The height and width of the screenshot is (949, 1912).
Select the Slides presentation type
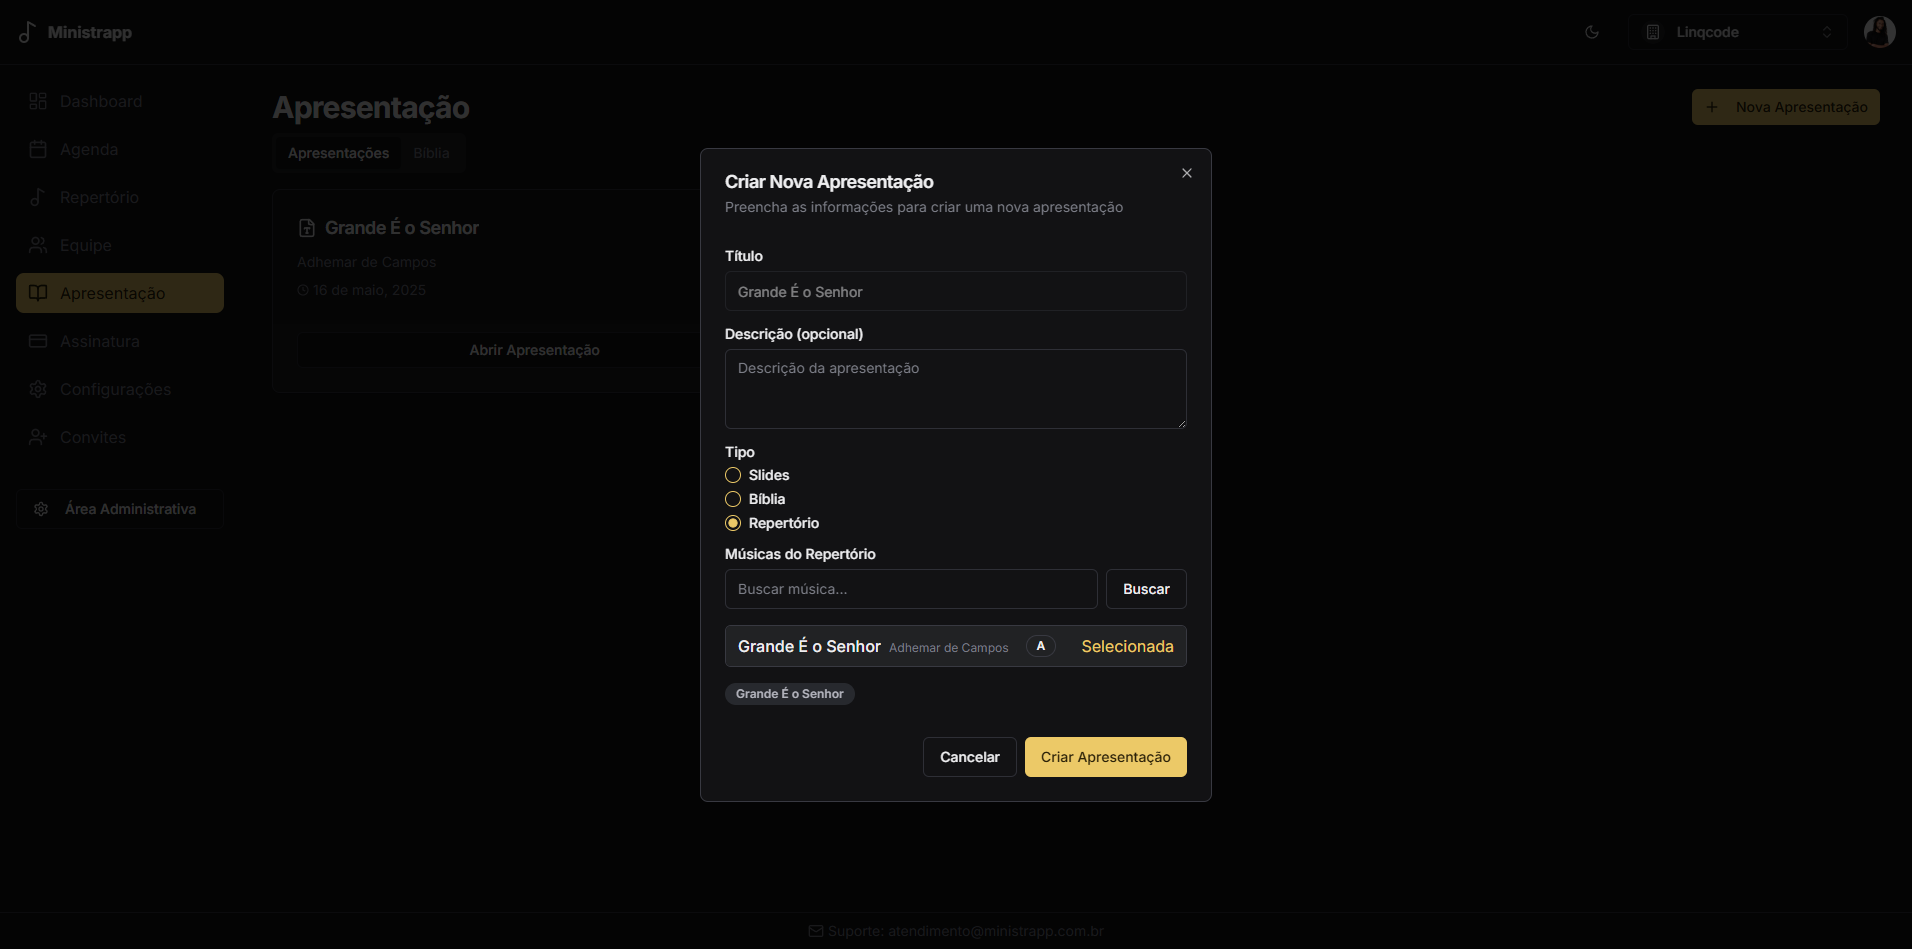click(x=733, y=475)
